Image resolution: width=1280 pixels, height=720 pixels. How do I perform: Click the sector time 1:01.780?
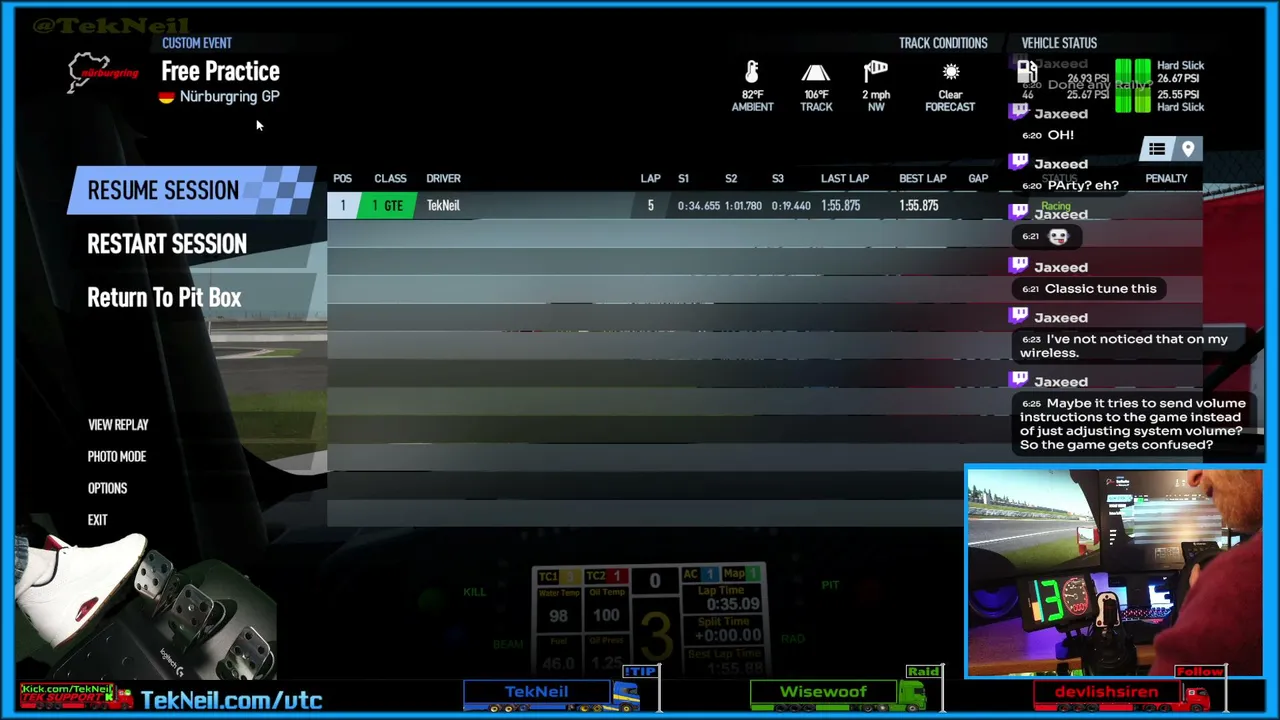pyautogui.click(x=741, y=206)
